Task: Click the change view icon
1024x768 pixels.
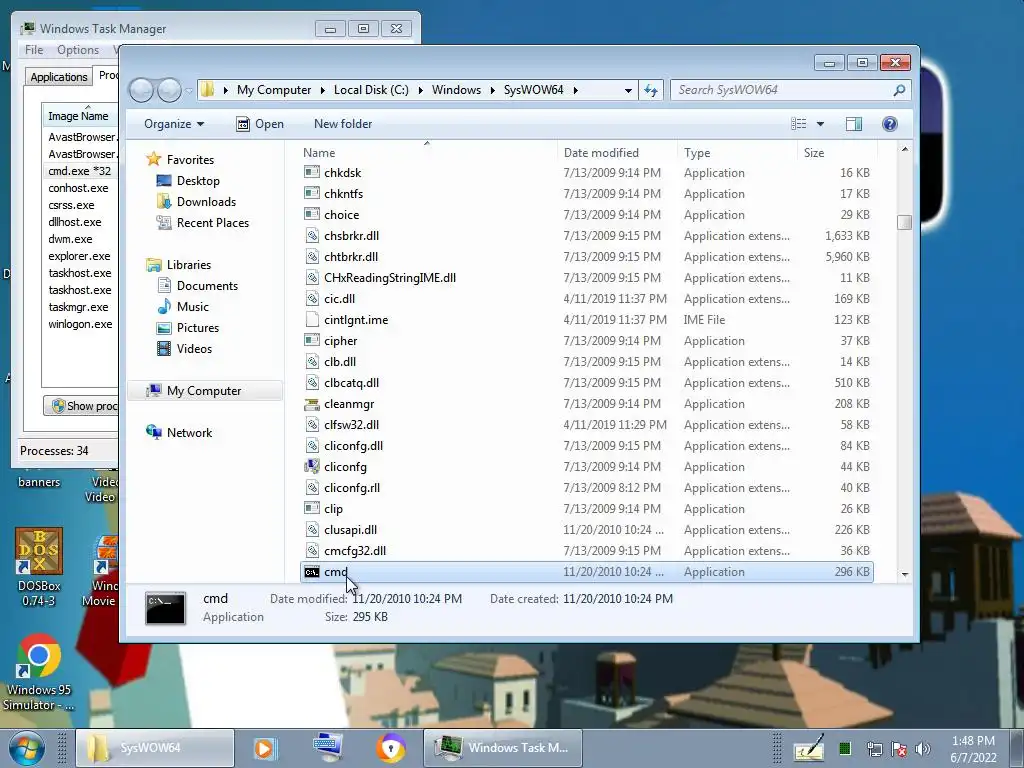Action: 799,124
